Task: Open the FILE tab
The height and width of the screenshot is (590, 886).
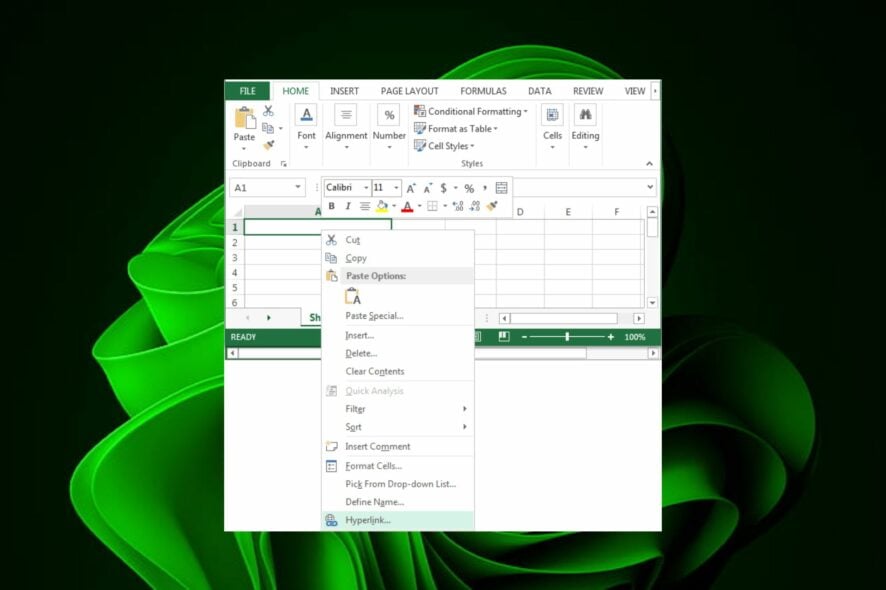Action: click(x=247, y=91)
